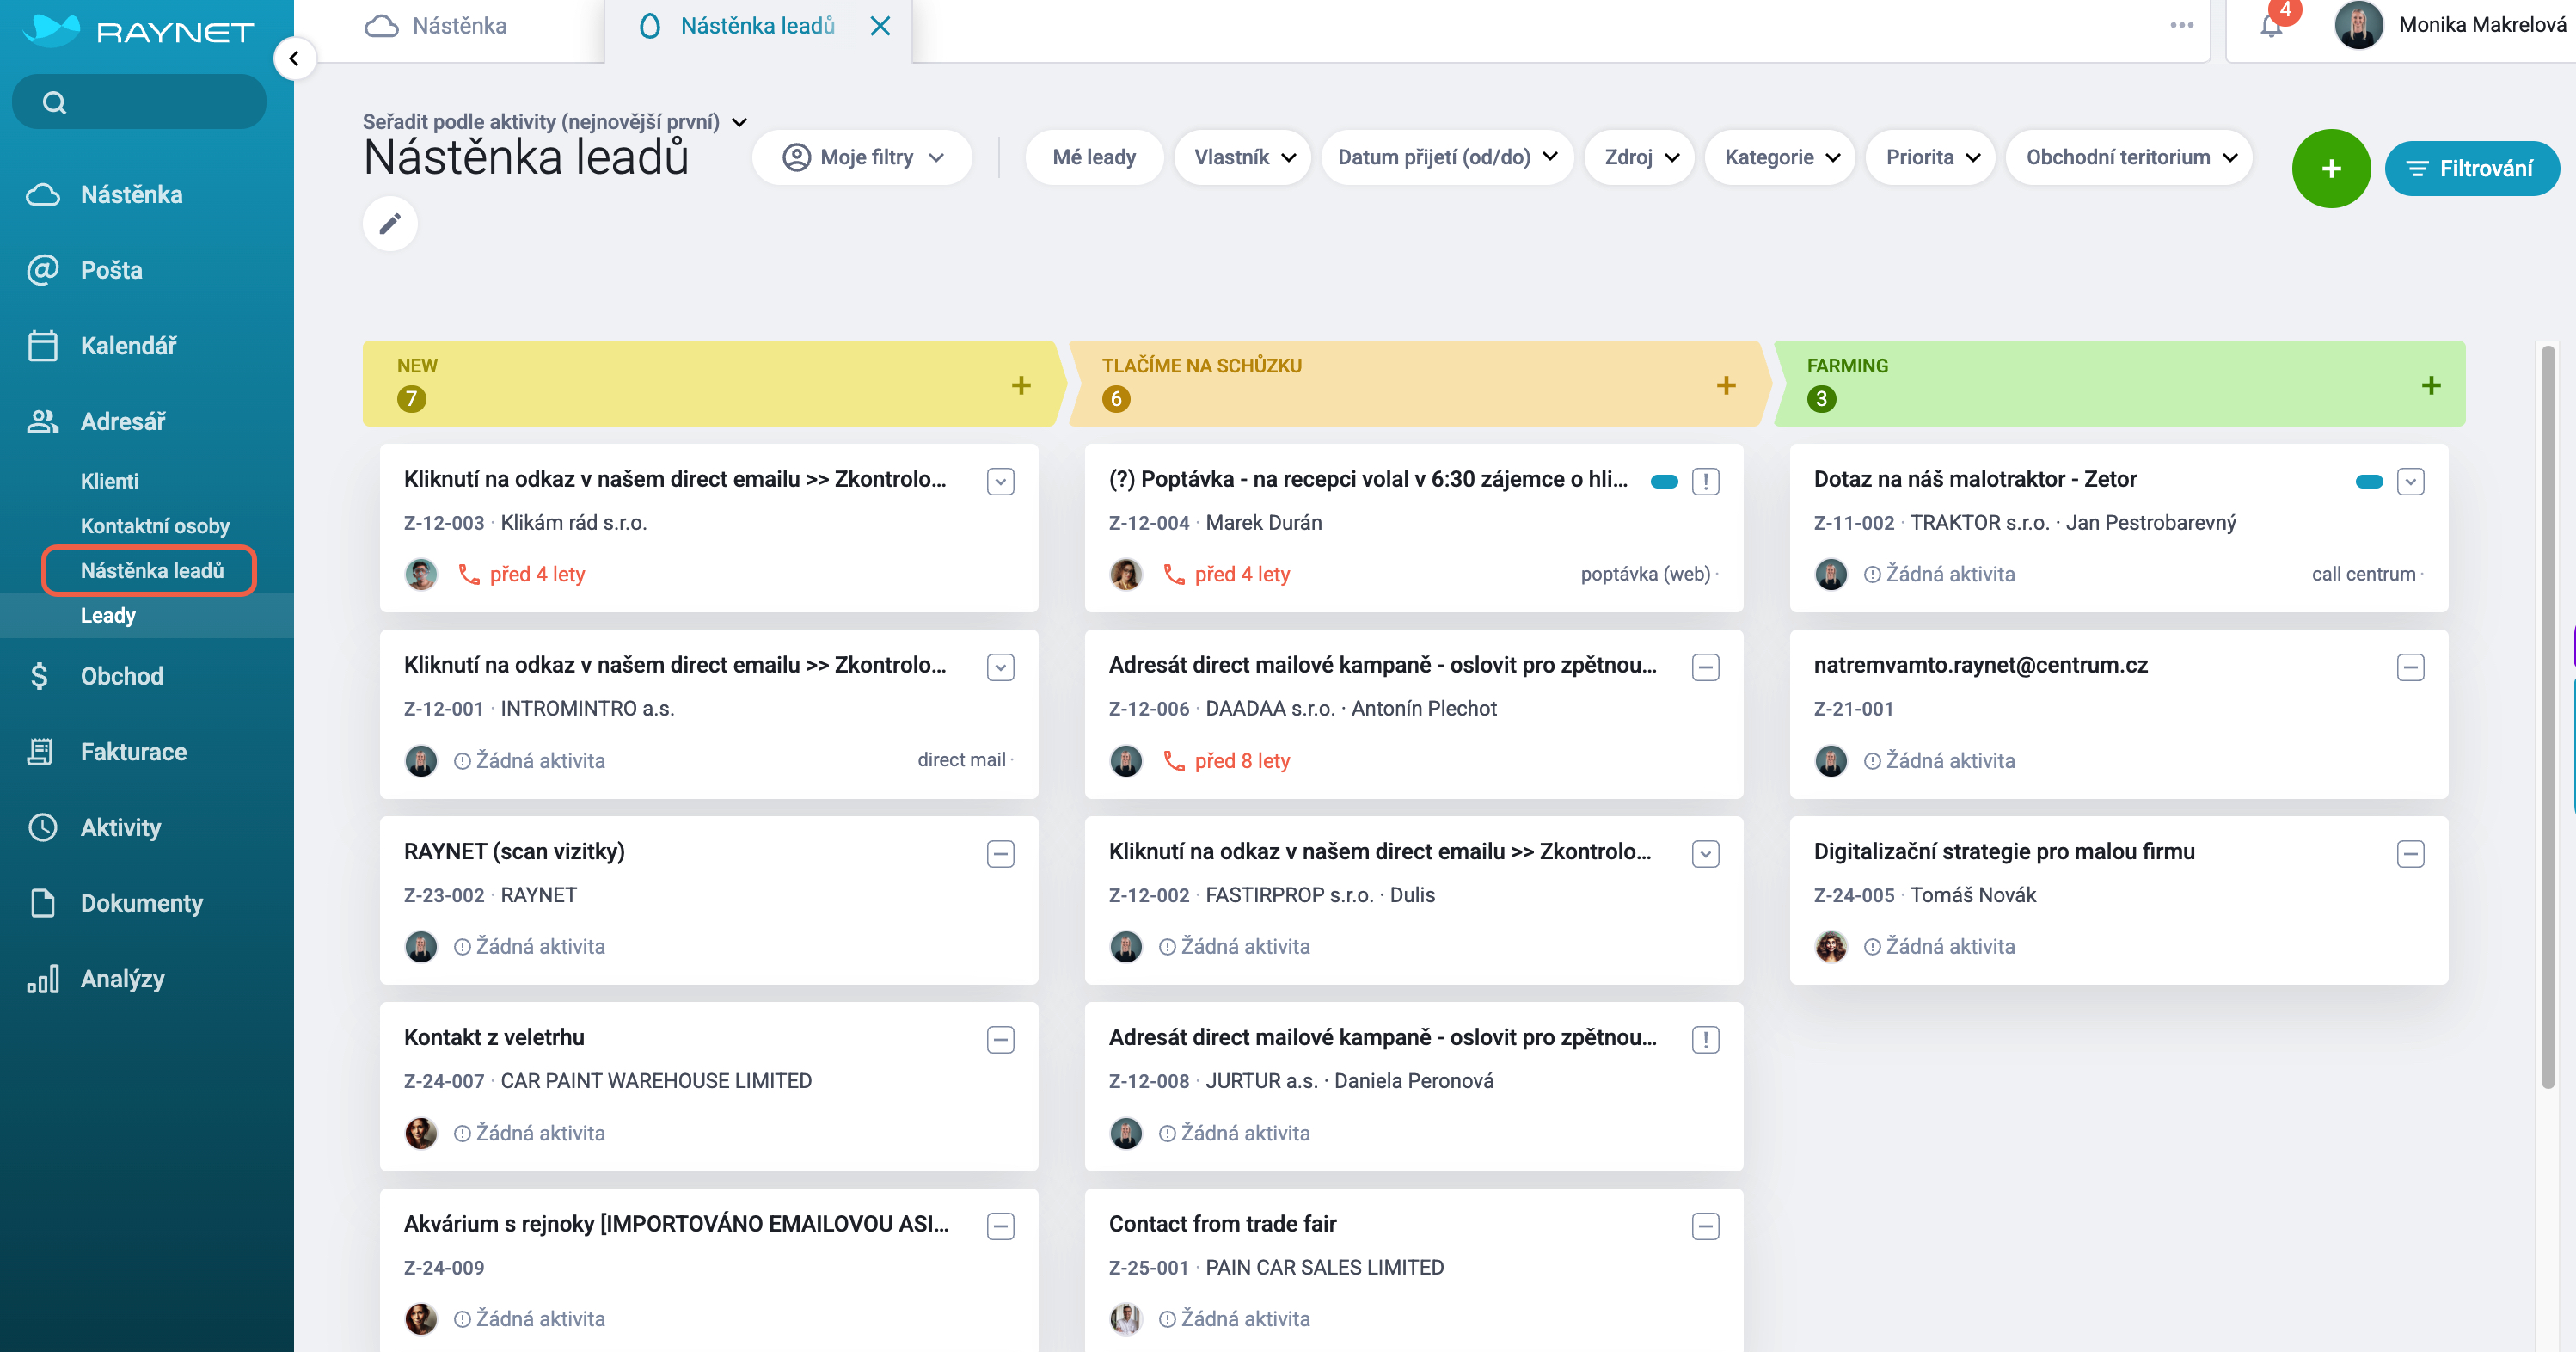2576x1352 pixels.
Task: Open Klienti submenu item
Action: [109, 481]
